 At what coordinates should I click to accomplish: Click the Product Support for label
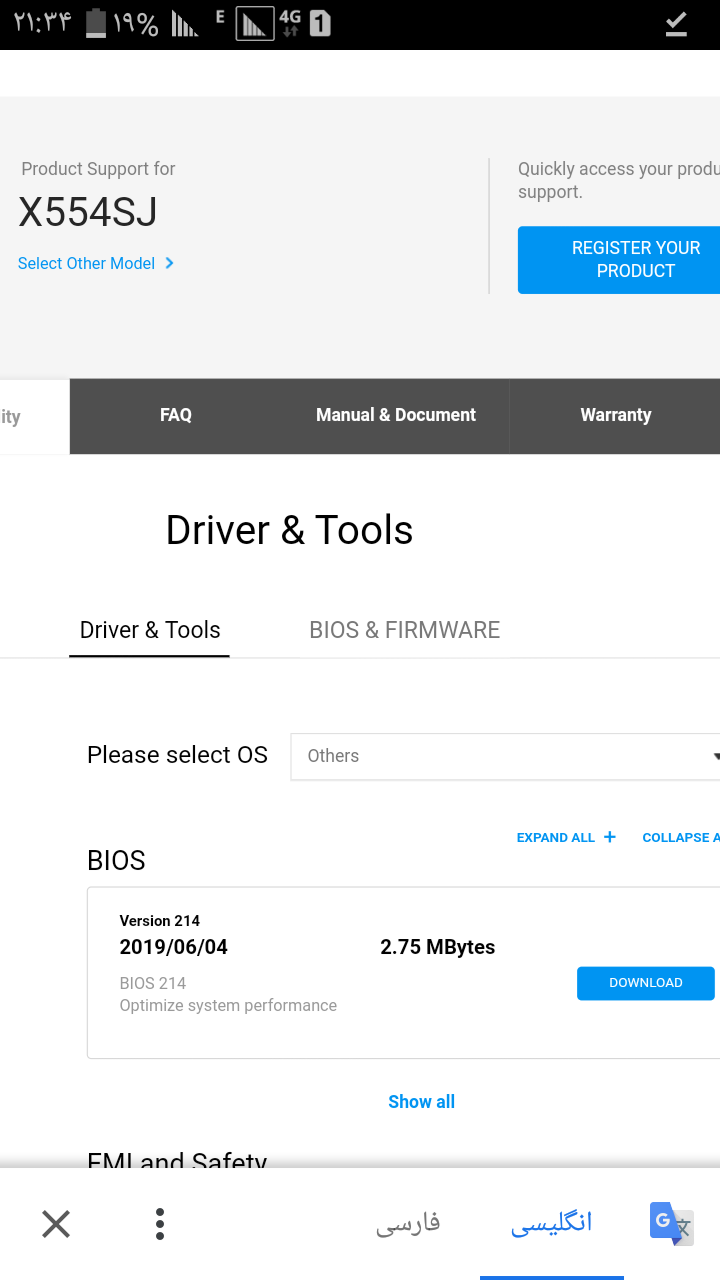click(98, 169)
